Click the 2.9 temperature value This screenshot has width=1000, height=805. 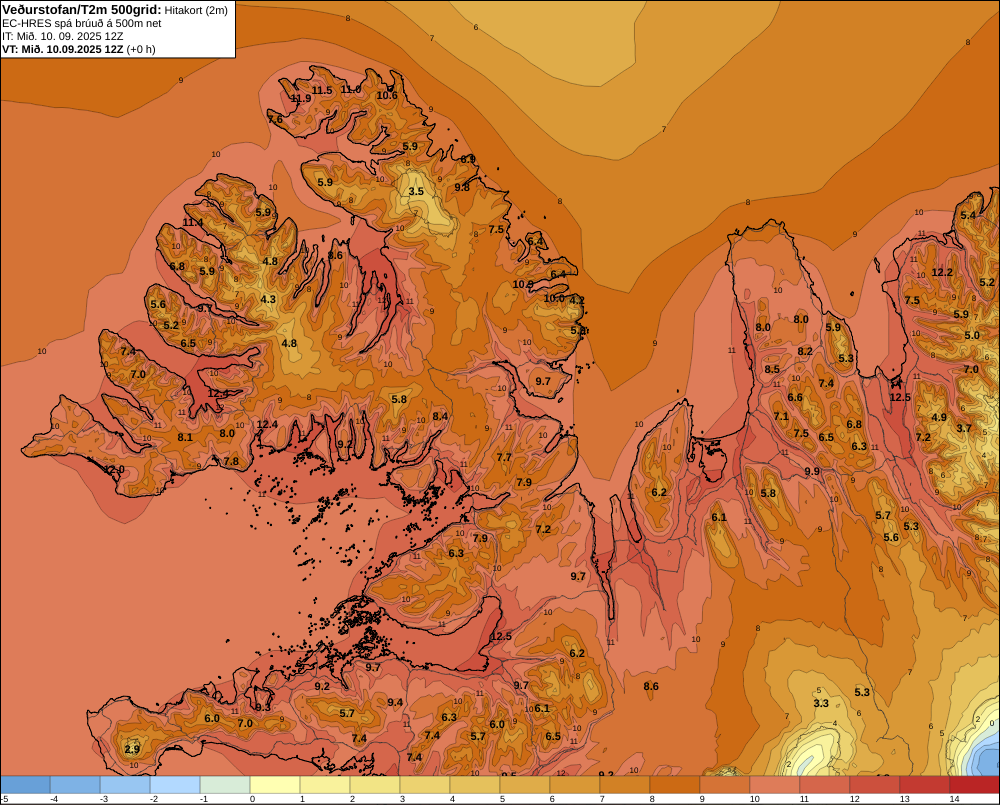click(x=132, y=750)
